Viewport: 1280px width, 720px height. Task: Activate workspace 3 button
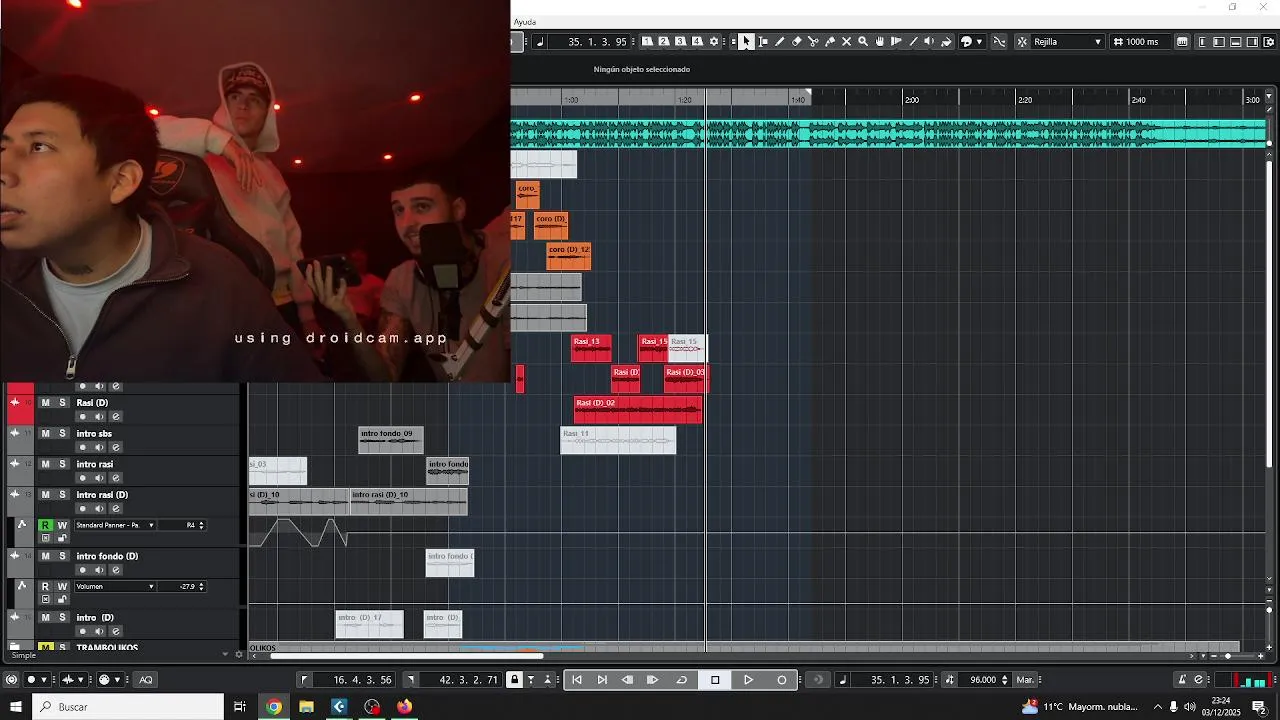(680, 41)
